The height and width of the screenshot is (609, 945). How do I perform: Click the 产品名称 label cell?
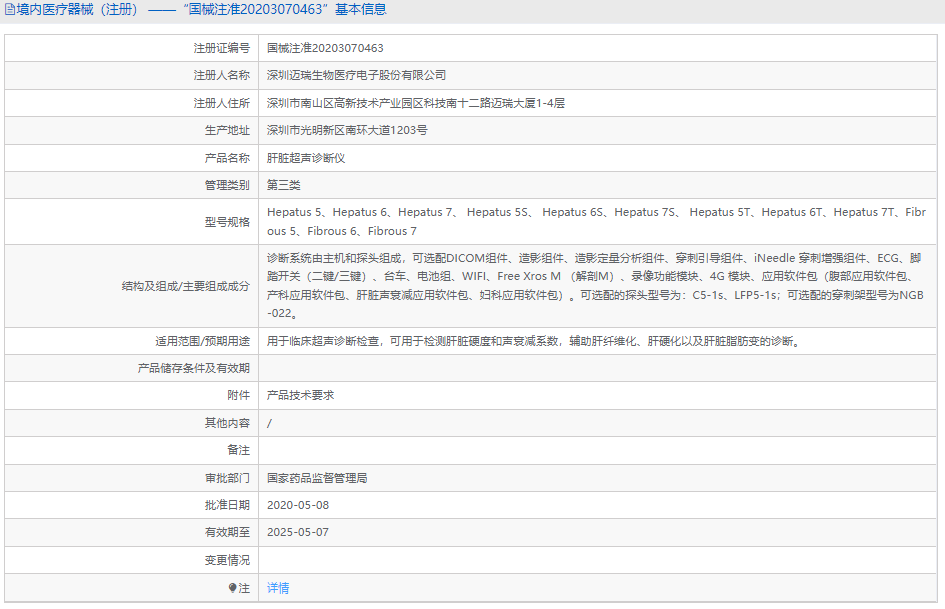click(x=131, y=158)
